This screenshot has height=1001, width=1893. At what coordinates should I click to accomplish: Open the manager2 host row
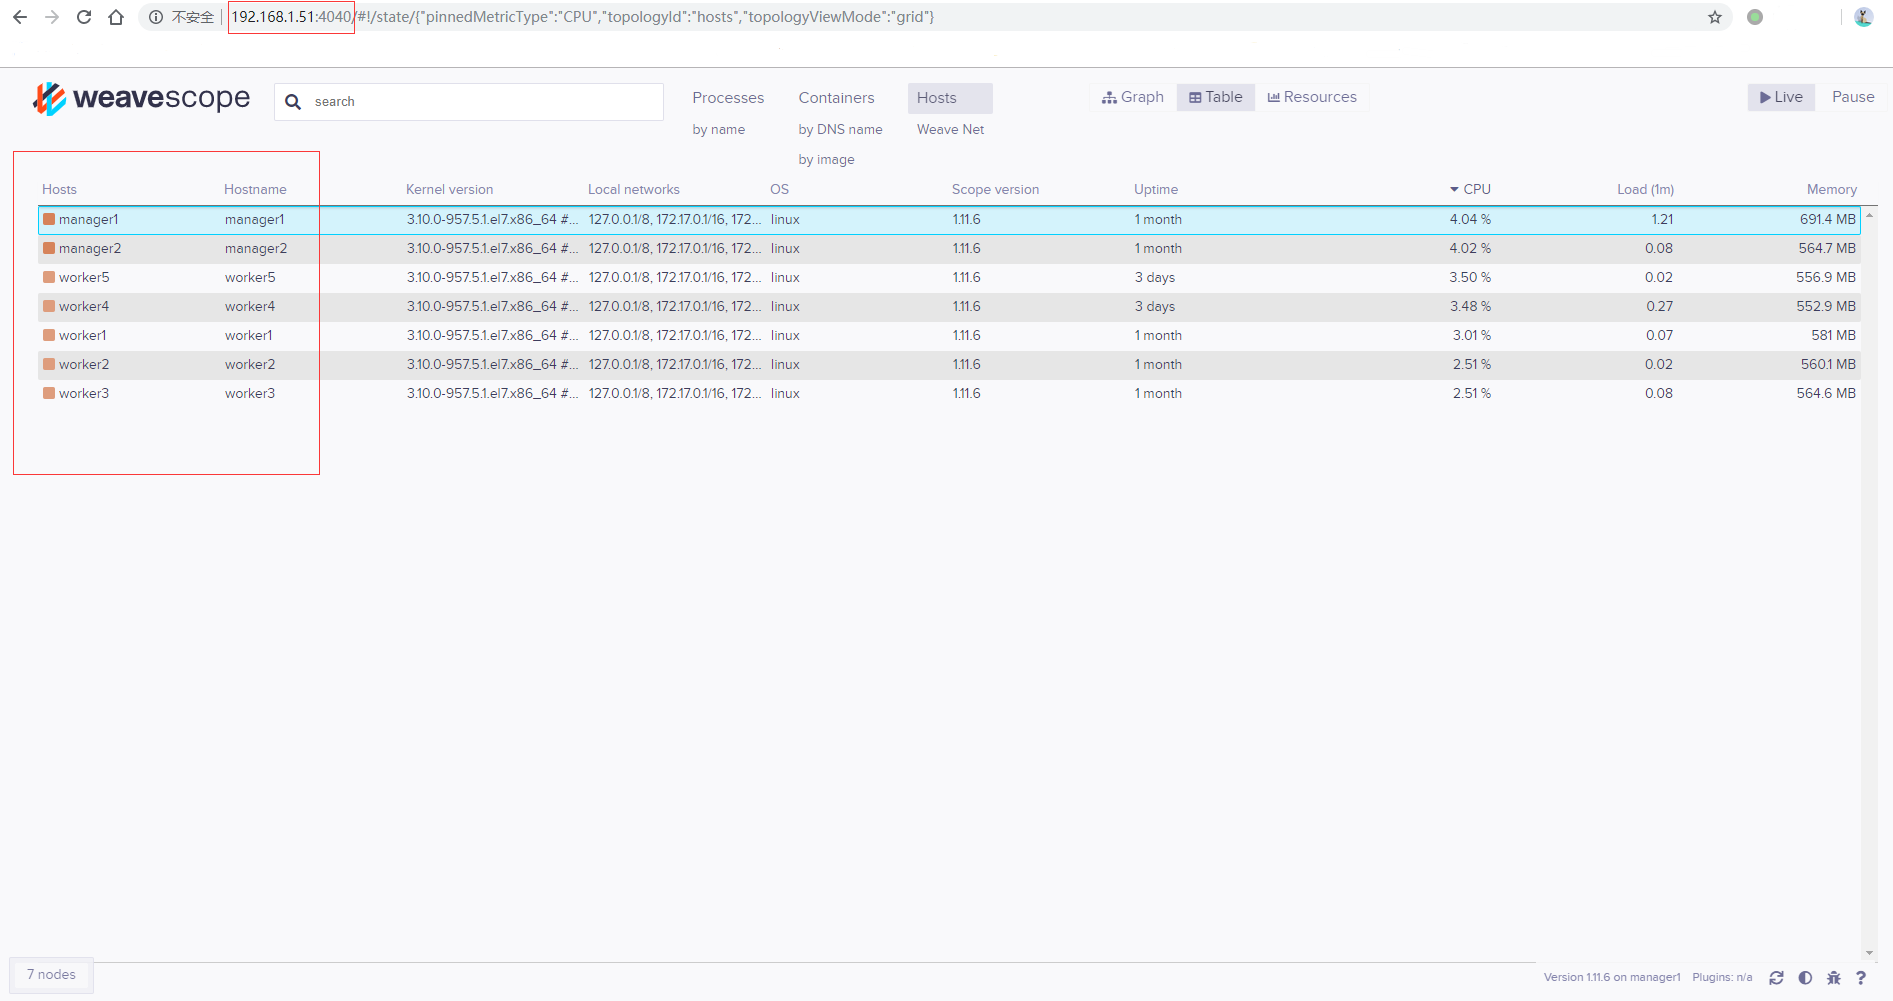[x=949, y=249]
